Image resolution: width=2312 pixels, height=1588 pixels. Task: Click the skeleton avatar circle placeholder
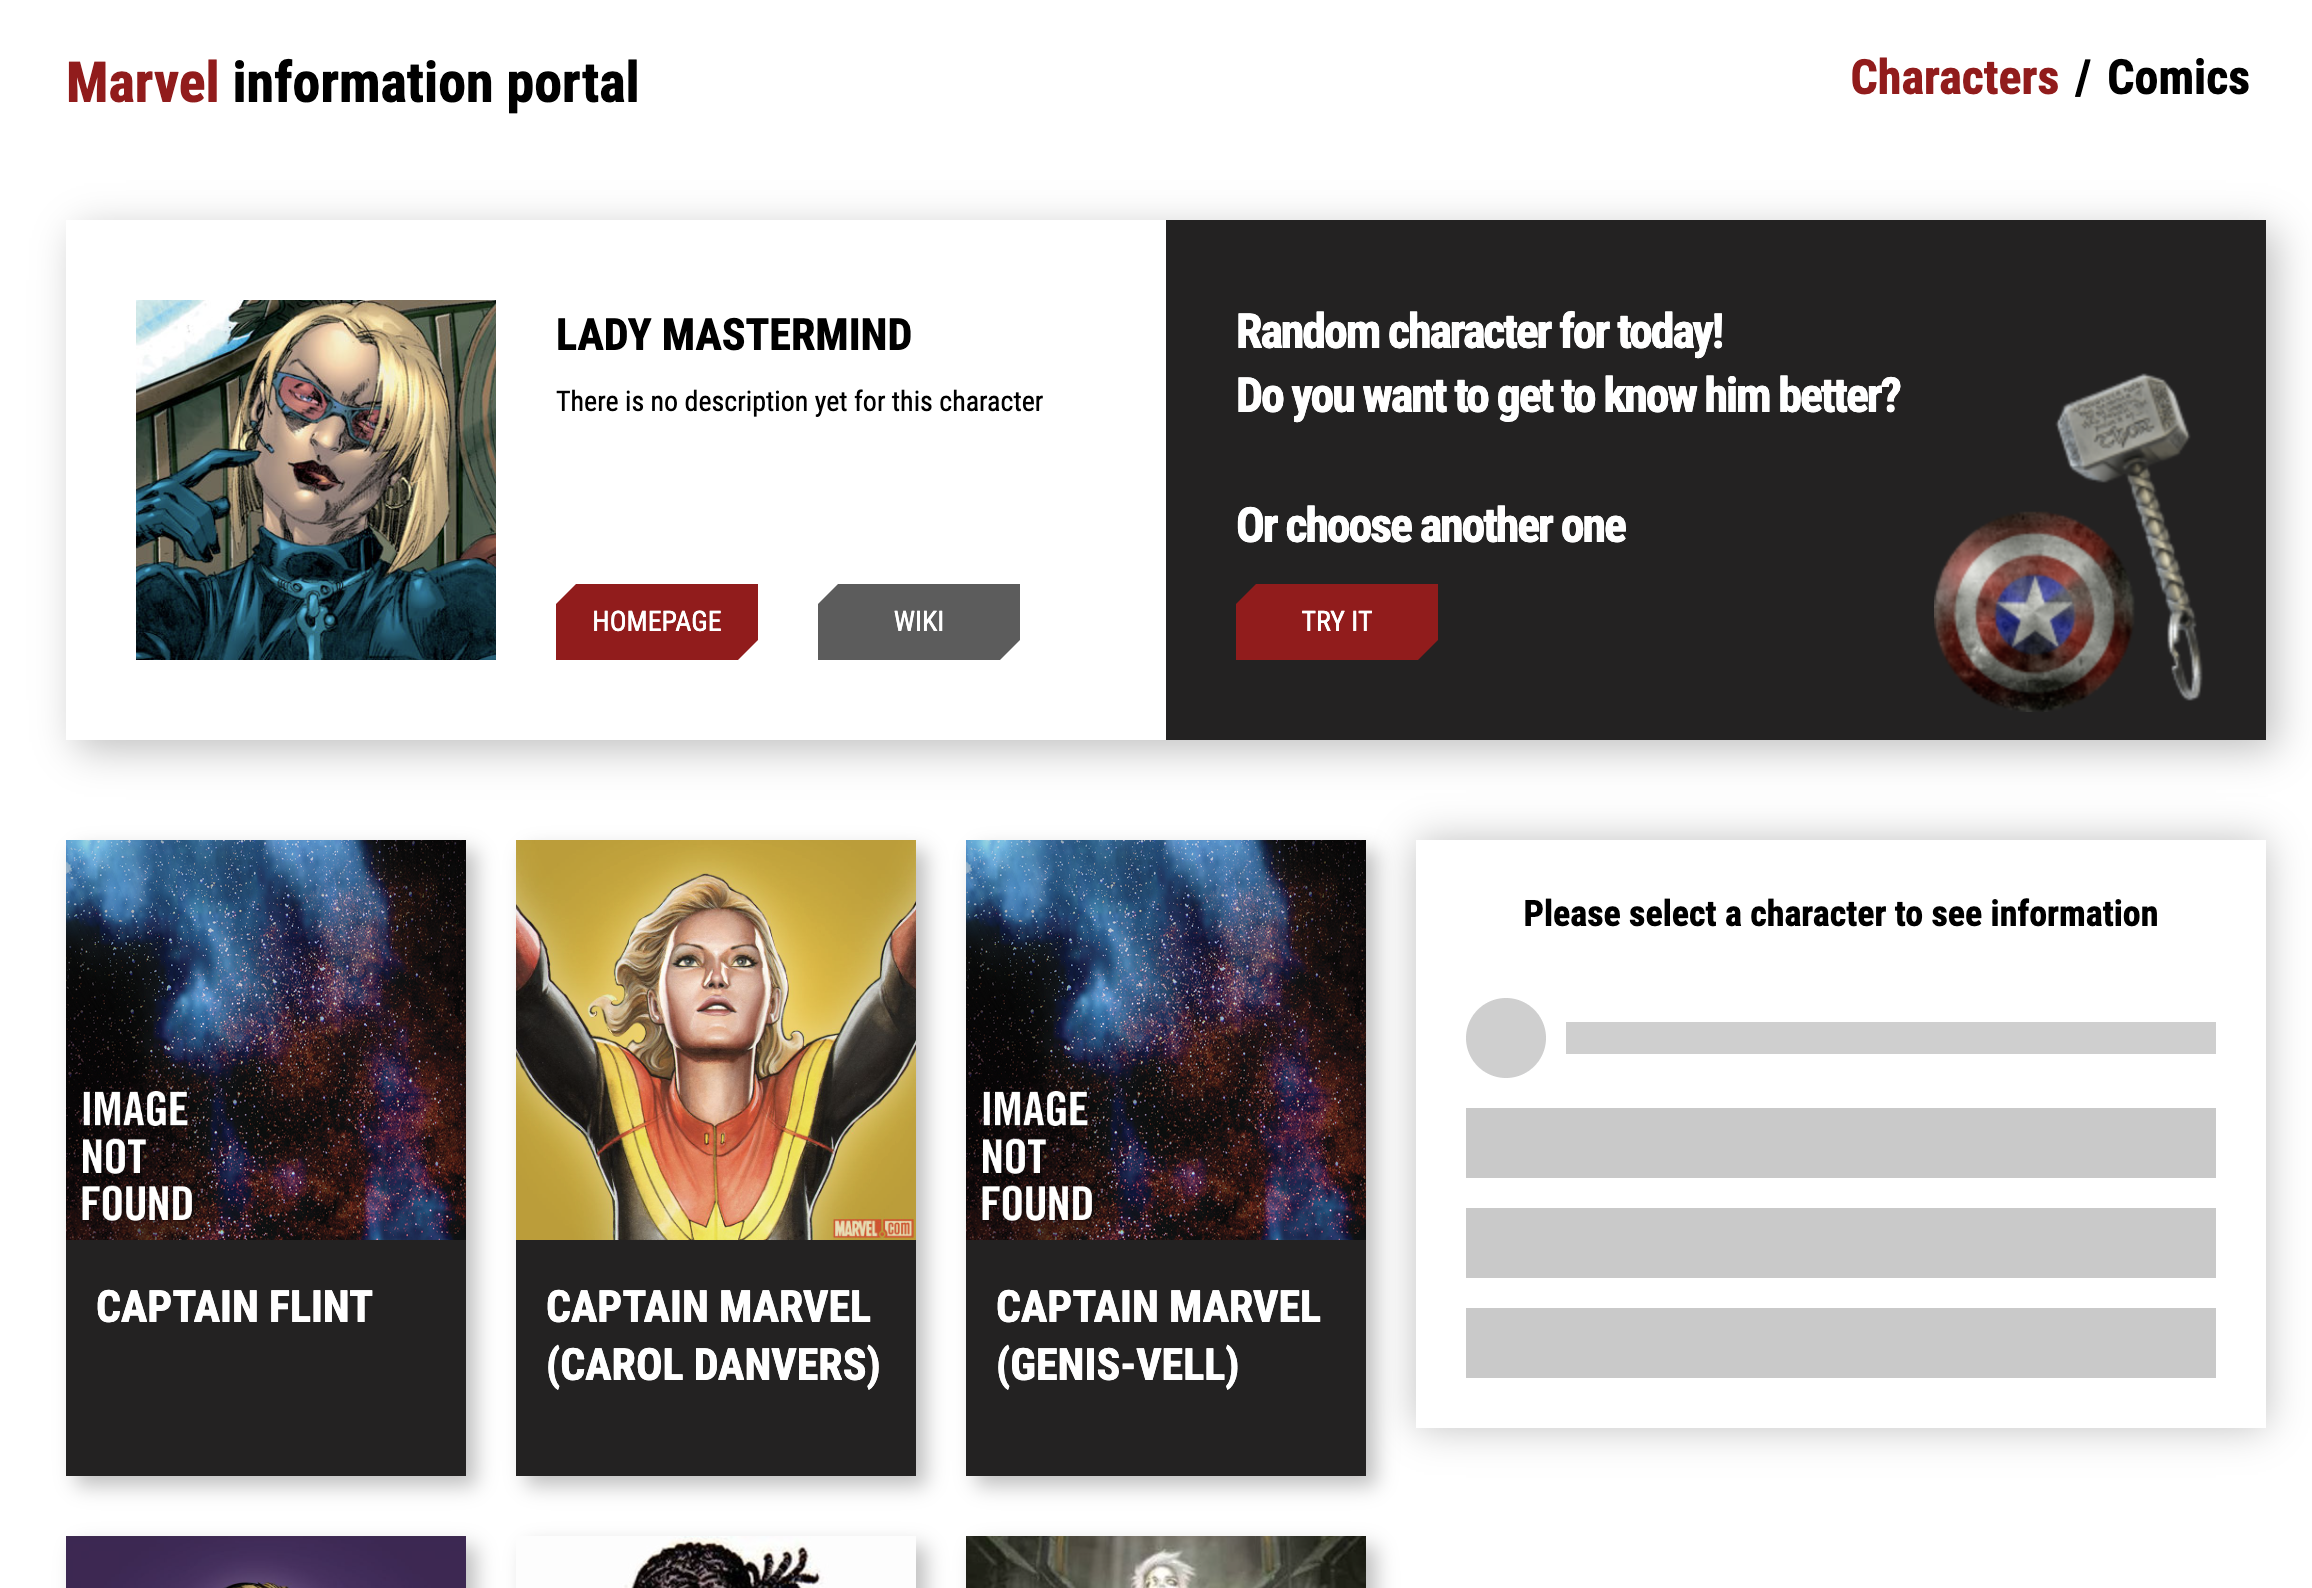(1506, 1038)
